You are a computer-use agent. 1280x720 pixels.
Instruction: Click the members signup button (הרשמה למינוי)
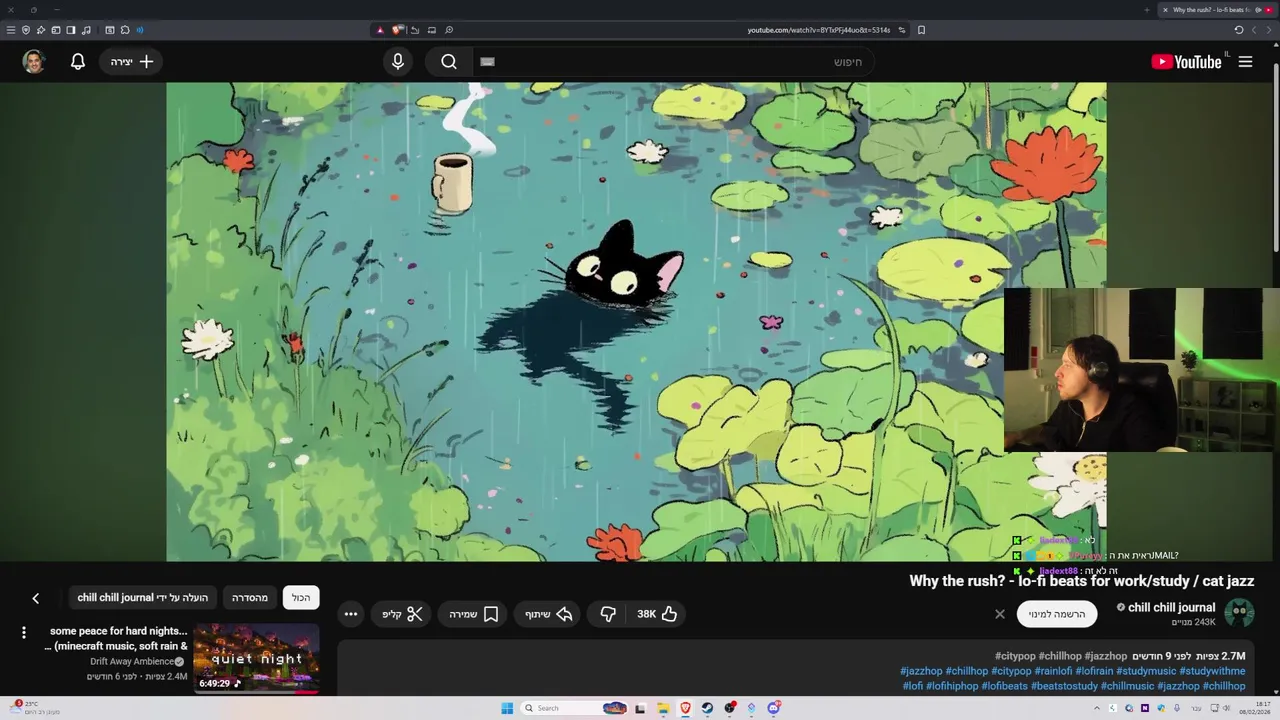[x=1057, y=614]
